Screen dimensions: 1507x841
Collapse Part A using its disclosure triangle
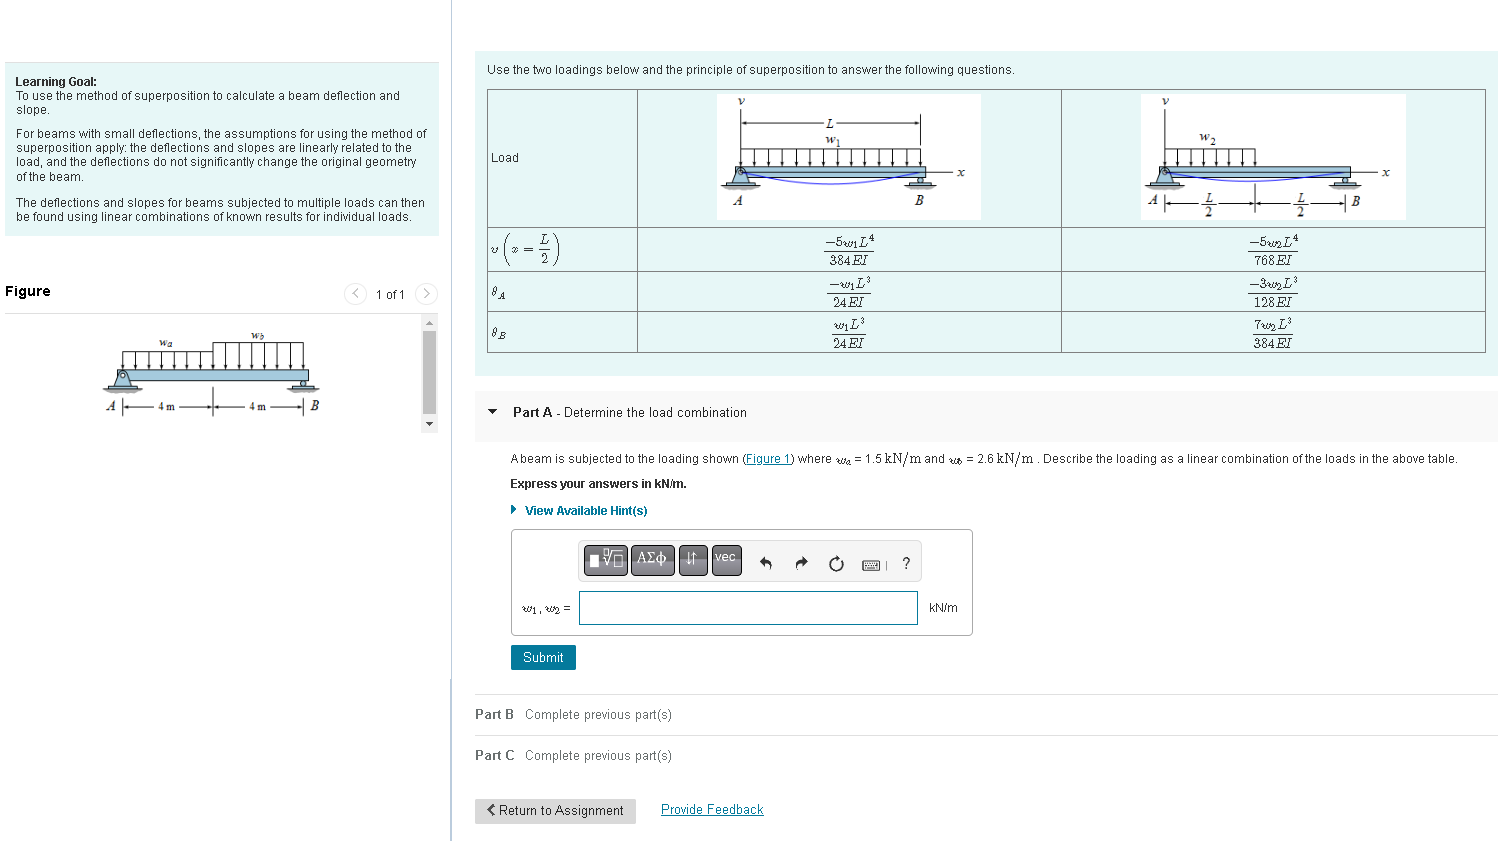(491, 412)
